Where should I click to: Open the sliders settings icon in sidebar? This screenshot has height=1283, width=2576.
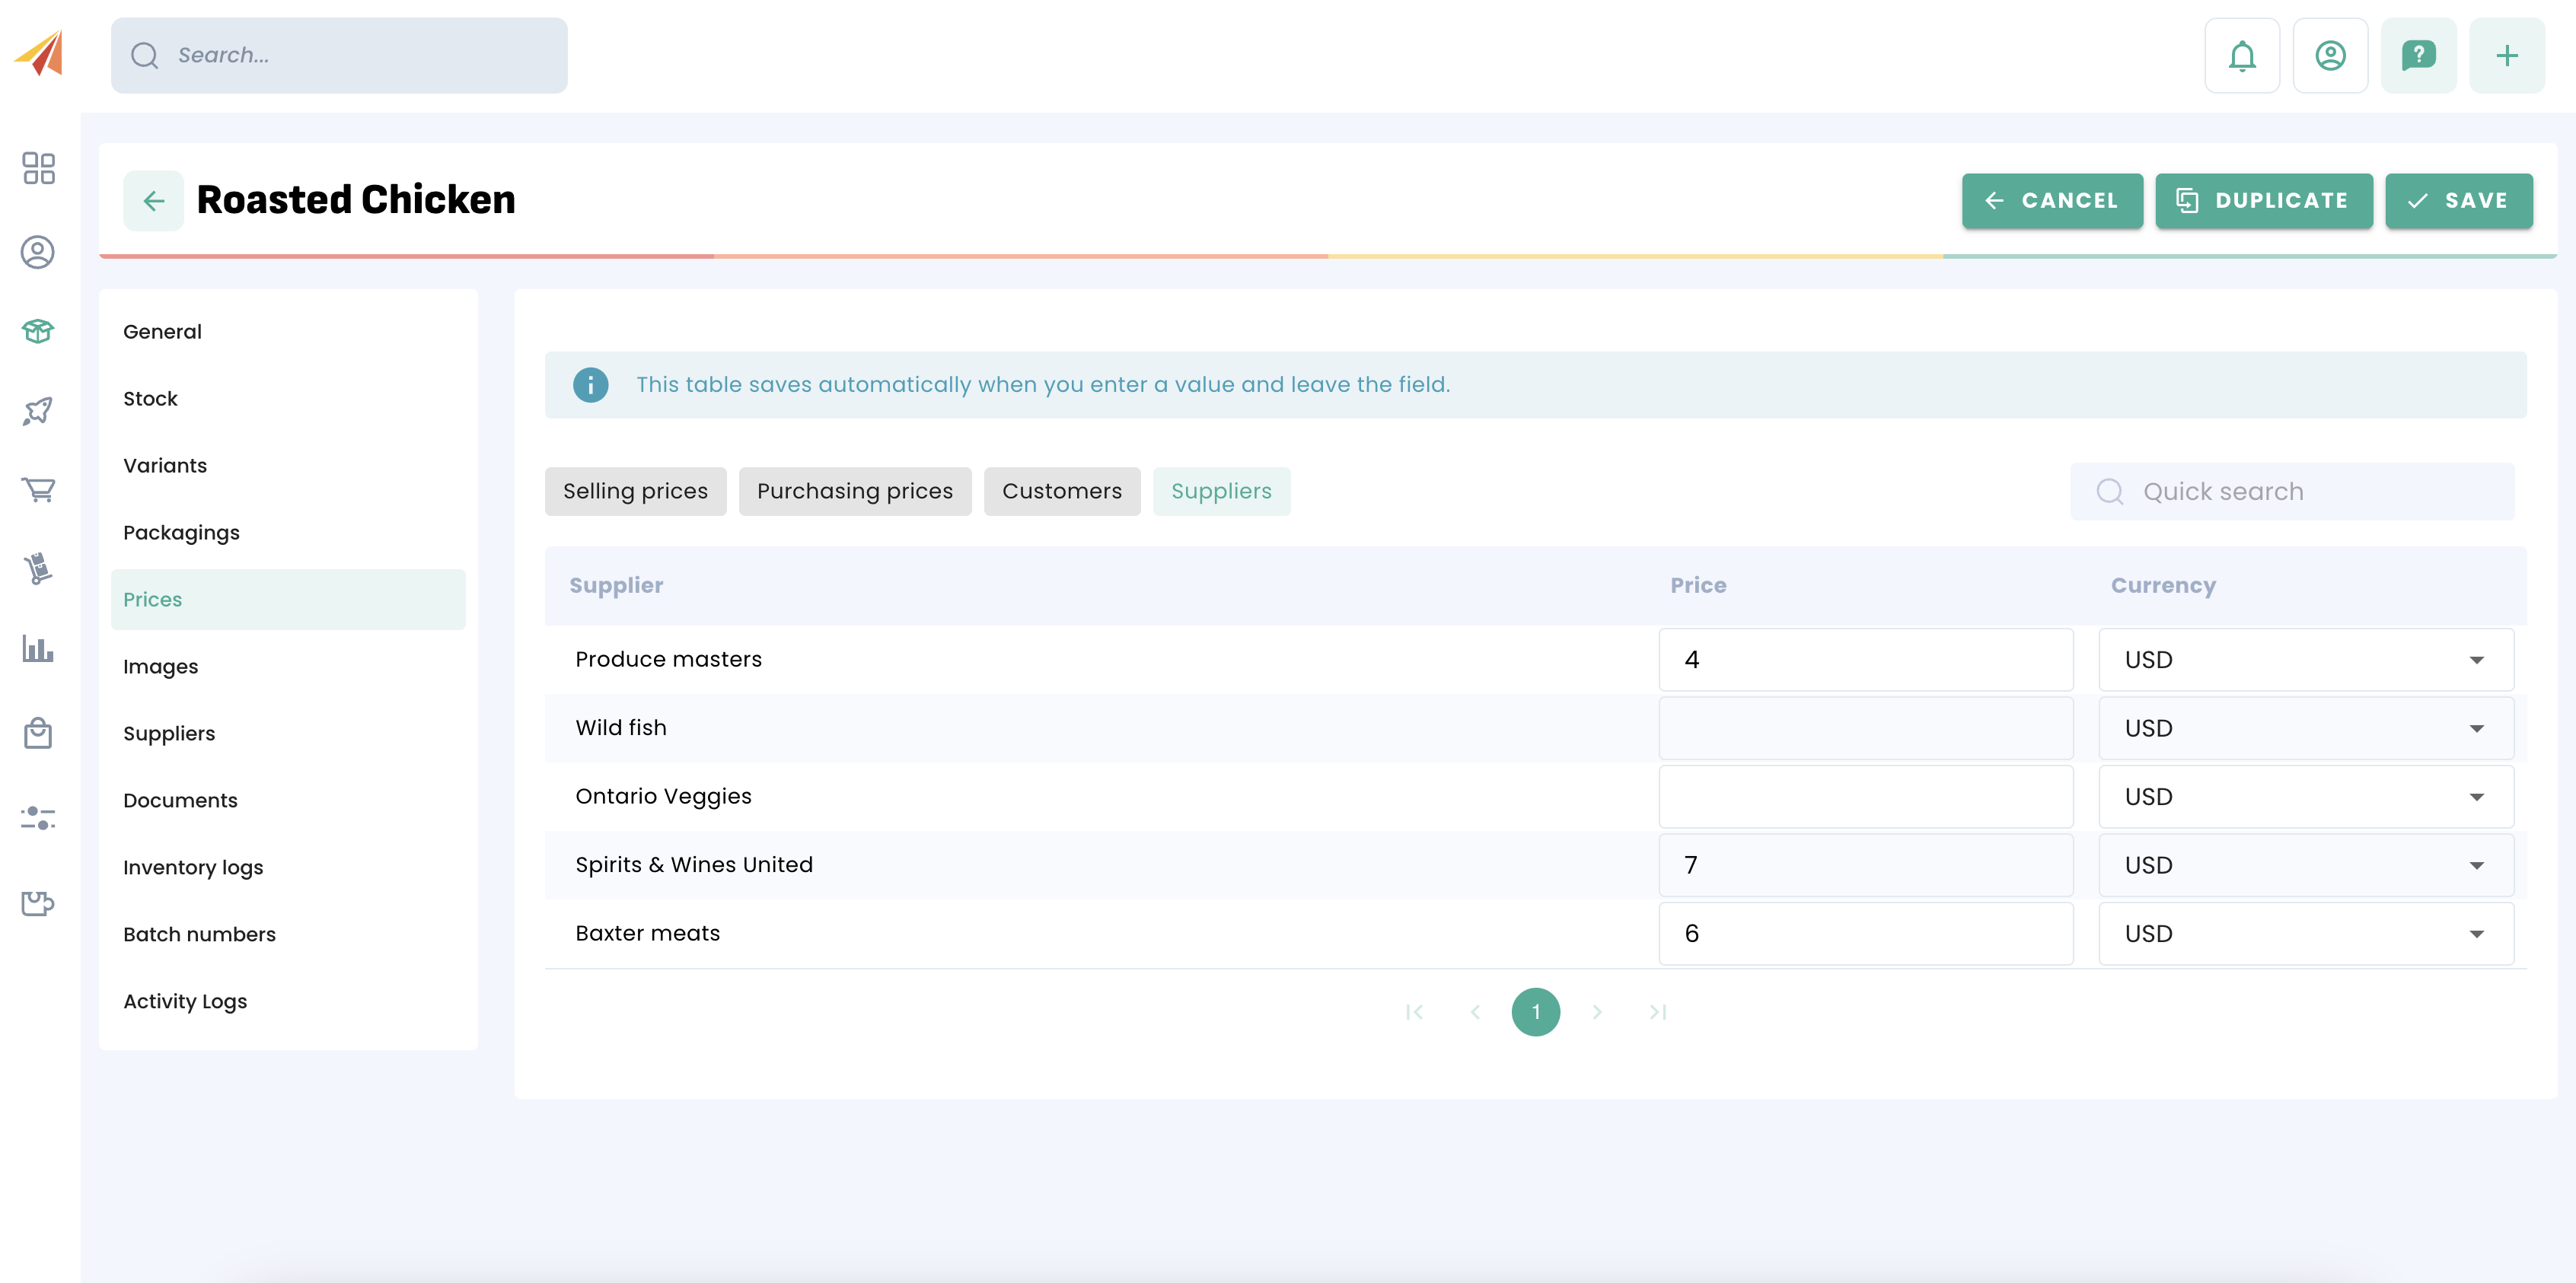click(x=38, y=818)
